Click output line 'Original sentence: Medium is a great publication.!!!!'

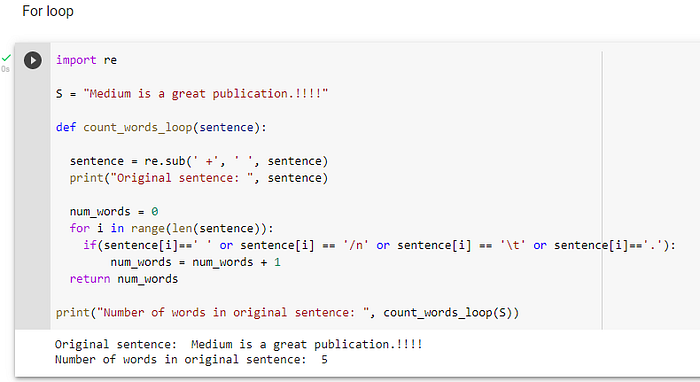coord(239,345)
